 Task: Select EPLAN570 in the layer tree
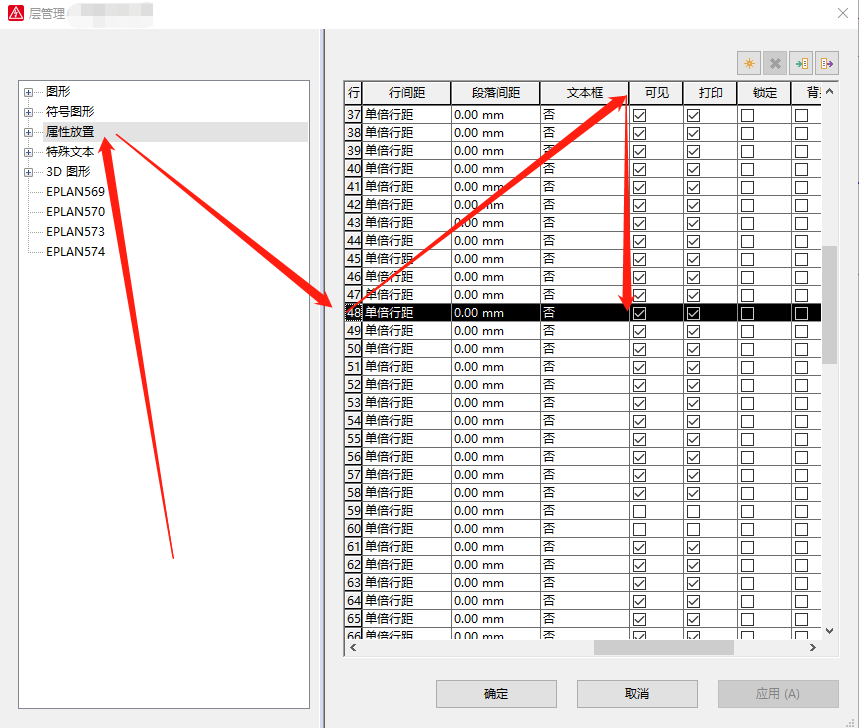75,212
